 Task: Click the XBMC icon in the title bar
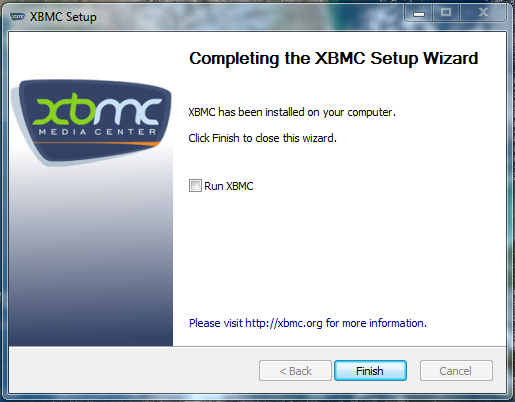(x=17, y=16)
